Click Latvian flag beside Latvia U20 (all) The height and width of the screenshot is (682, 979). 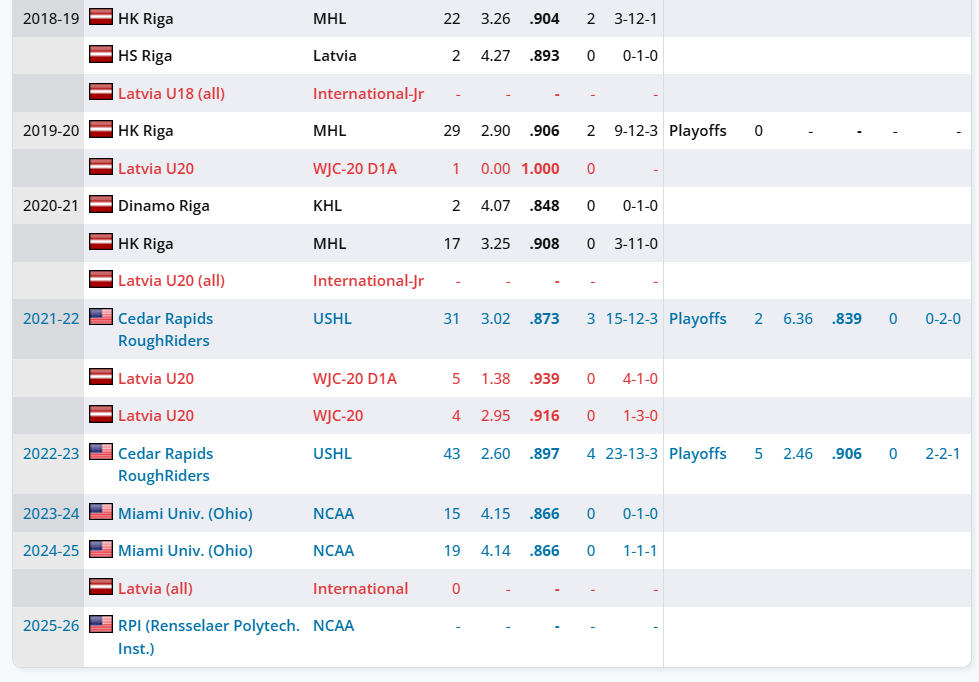101,279
